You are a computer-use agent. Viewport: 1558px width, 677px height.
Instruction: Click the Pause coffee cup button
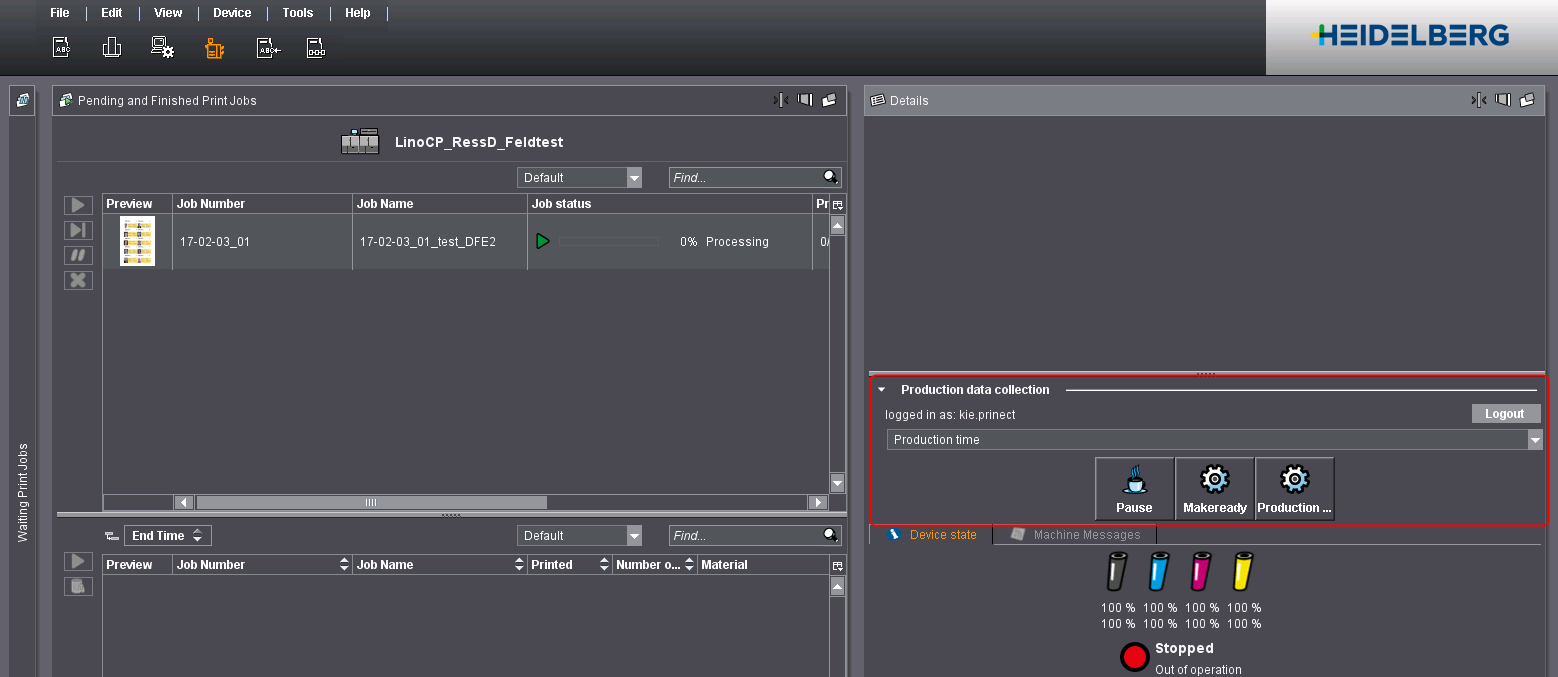(1134, 489)
